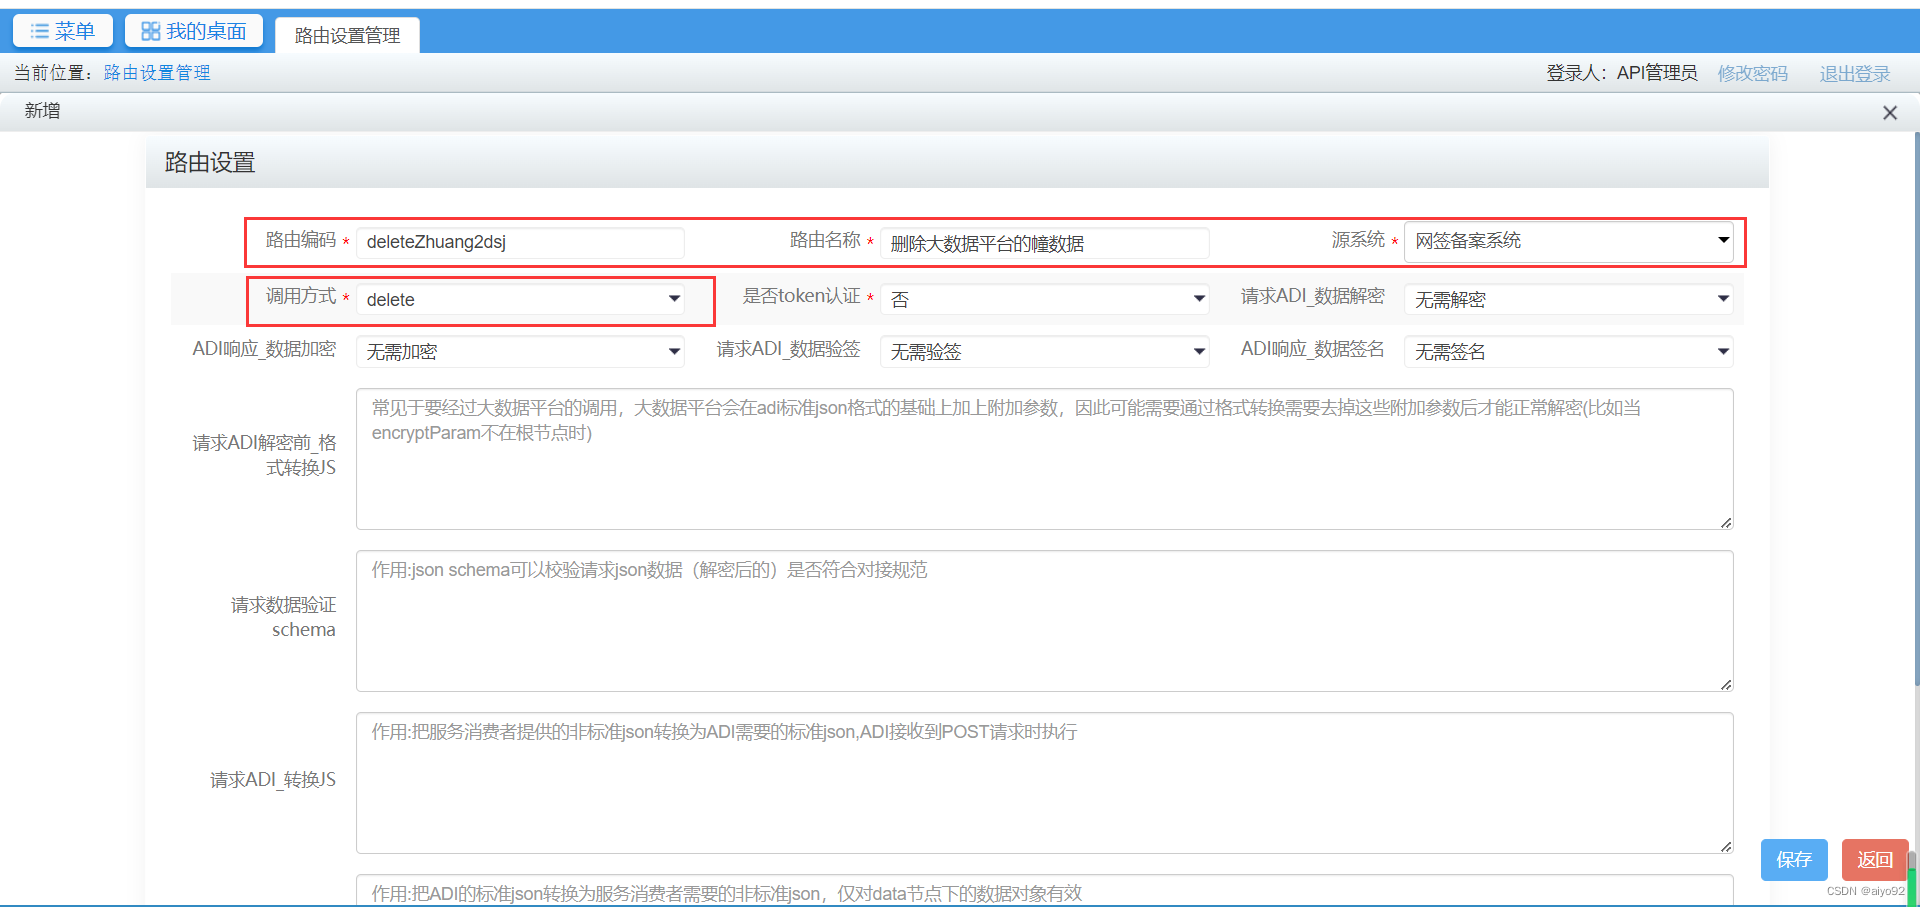Click the page vertical scrollbar
This screenshot has width=1920, height=907.
tap(1916, 408)
